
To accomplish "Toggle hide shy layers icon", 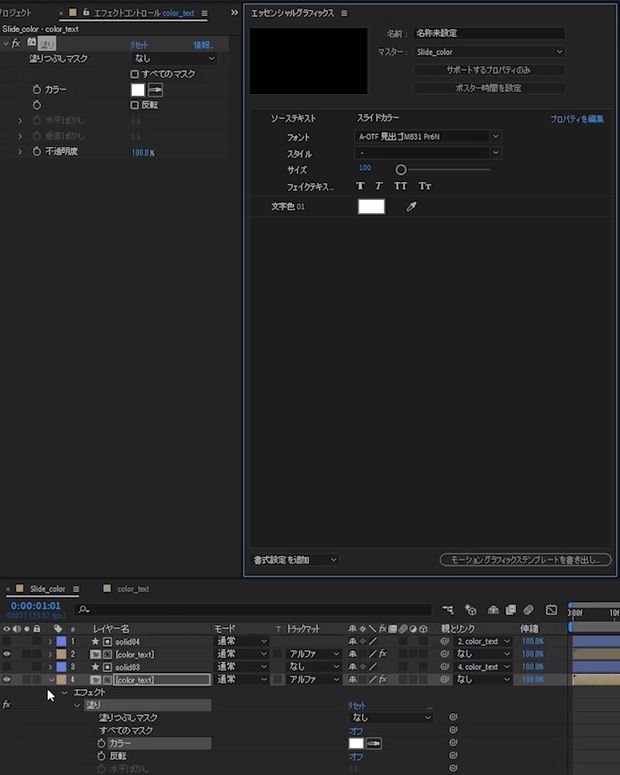I will tap(493, 610).
